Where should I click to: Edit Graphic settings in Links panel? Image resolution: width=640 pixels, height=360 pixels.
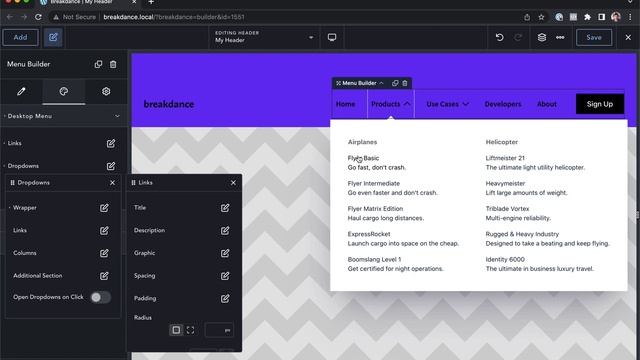225,253
